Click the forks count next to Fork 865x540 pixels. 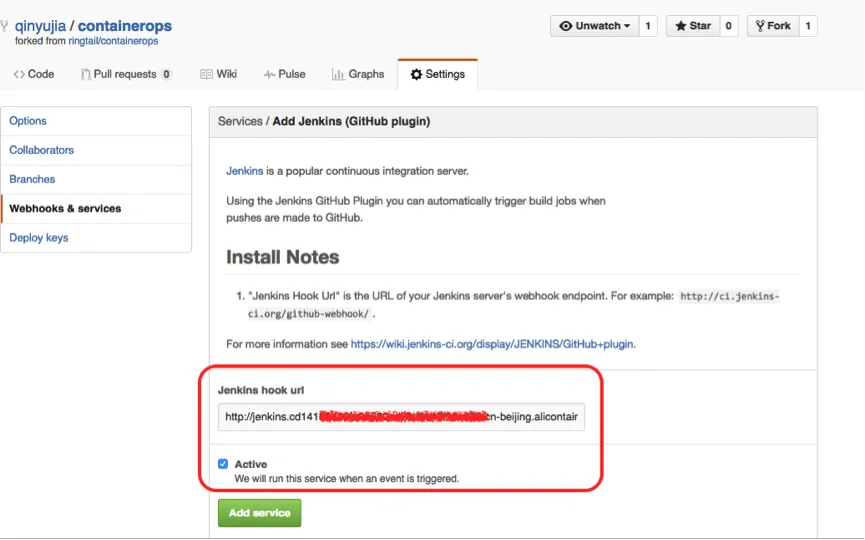808,26
